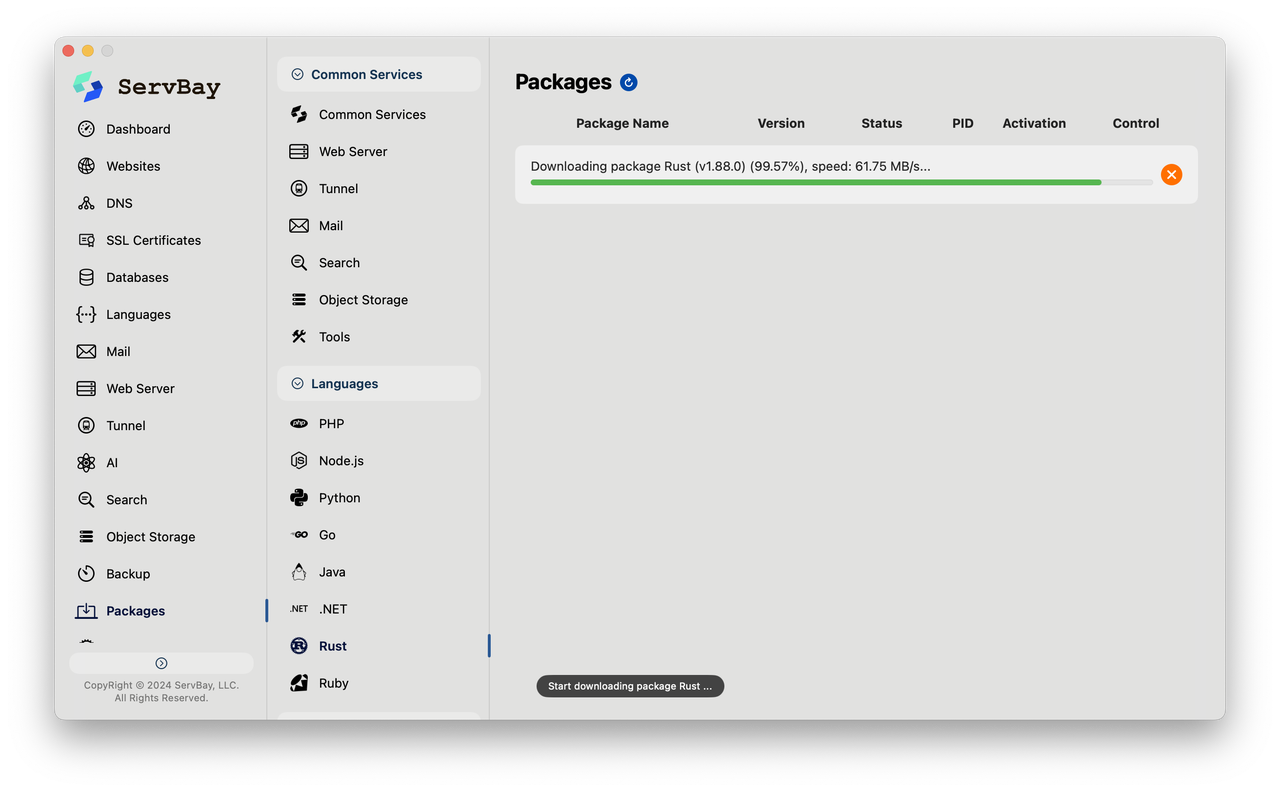Click the Version column header
The width and height of the screenshot is (1280, 792).
[x=781, y=123]
